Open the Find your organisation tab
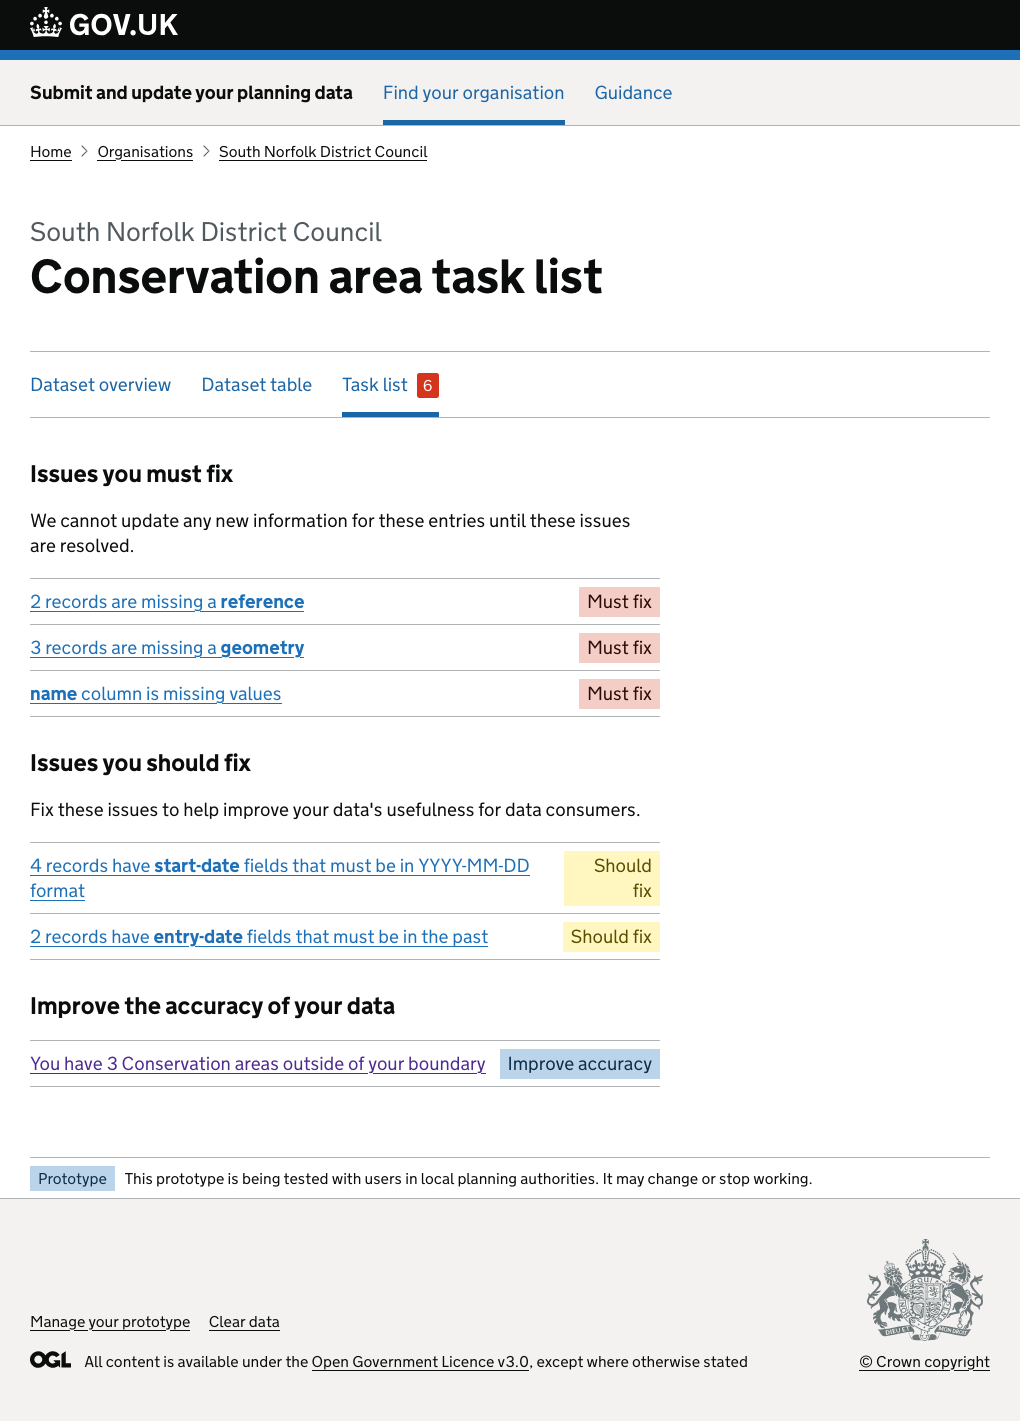1020x1421 pixels. (x=473, y=93)
